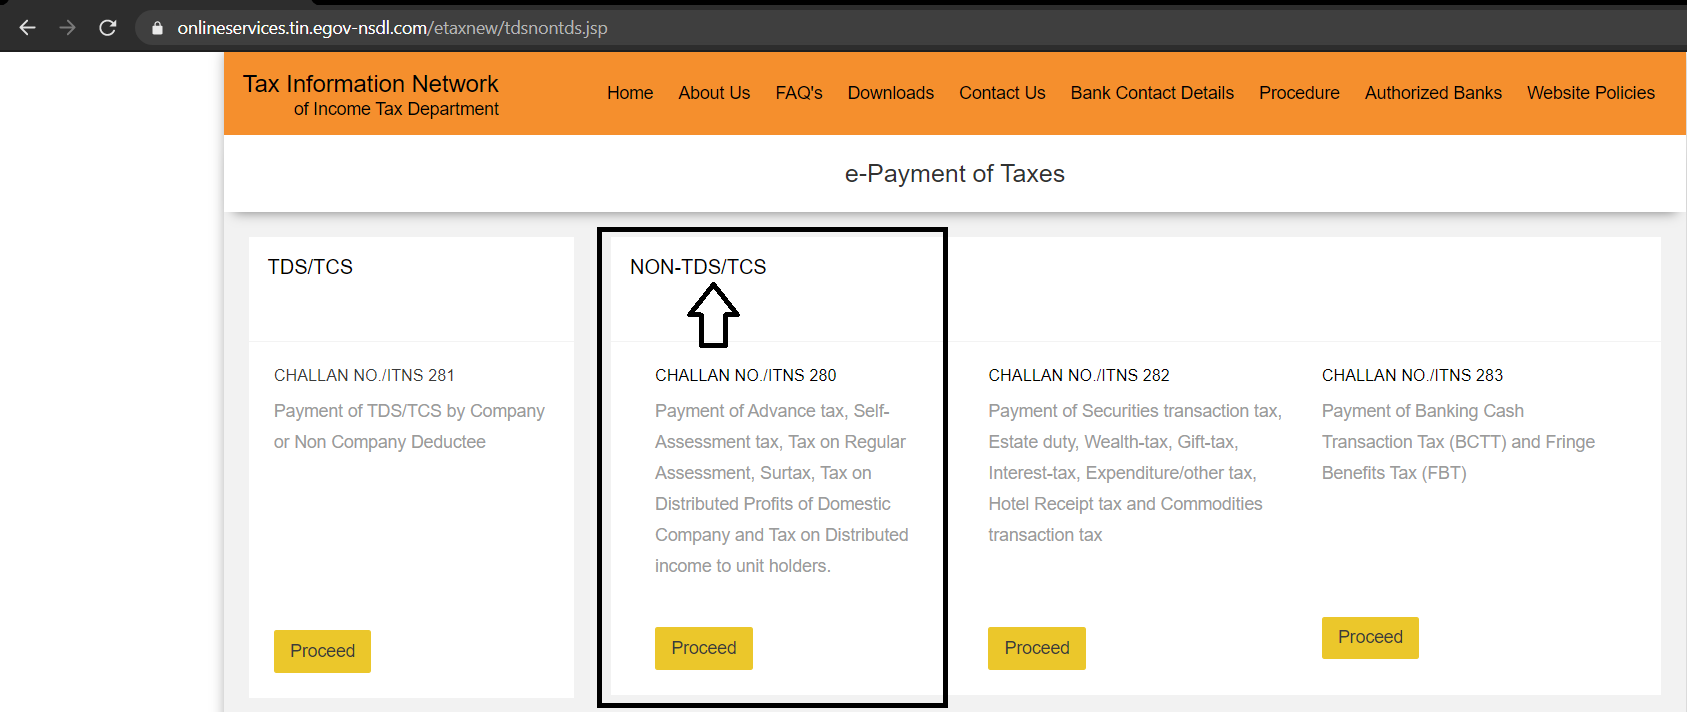1687x712 pixels.
Task: Proceed with Challan ITNS 283
Action: click(x=1370, y=637)
